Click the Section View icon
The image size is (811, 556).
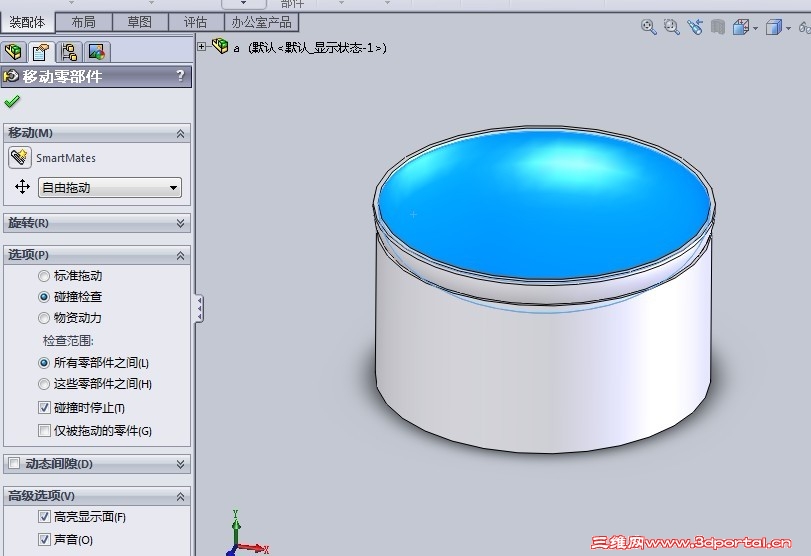(x=717, y=26)
